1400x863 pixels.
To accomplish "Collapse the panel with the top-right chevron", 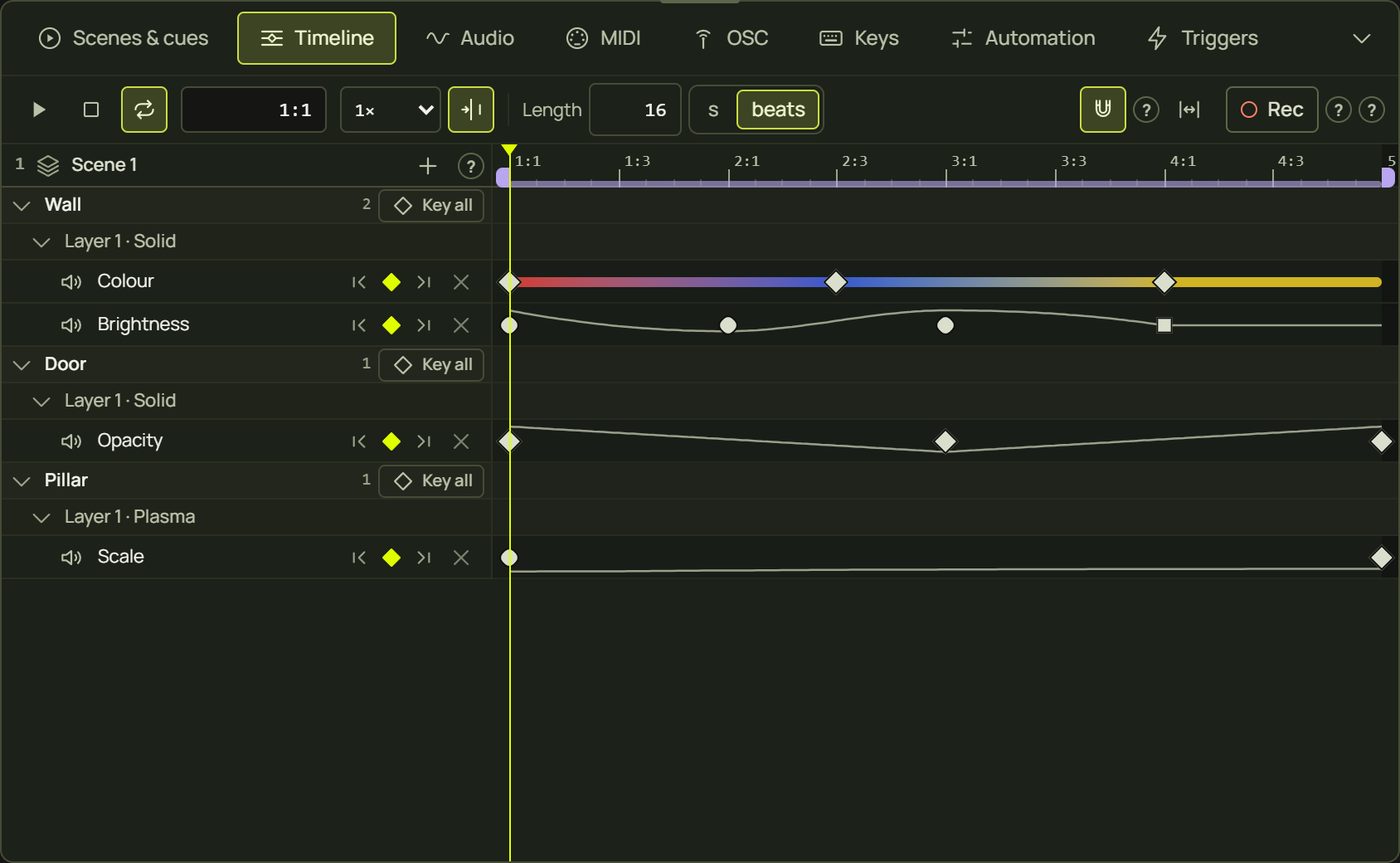I will point(1361,38).
